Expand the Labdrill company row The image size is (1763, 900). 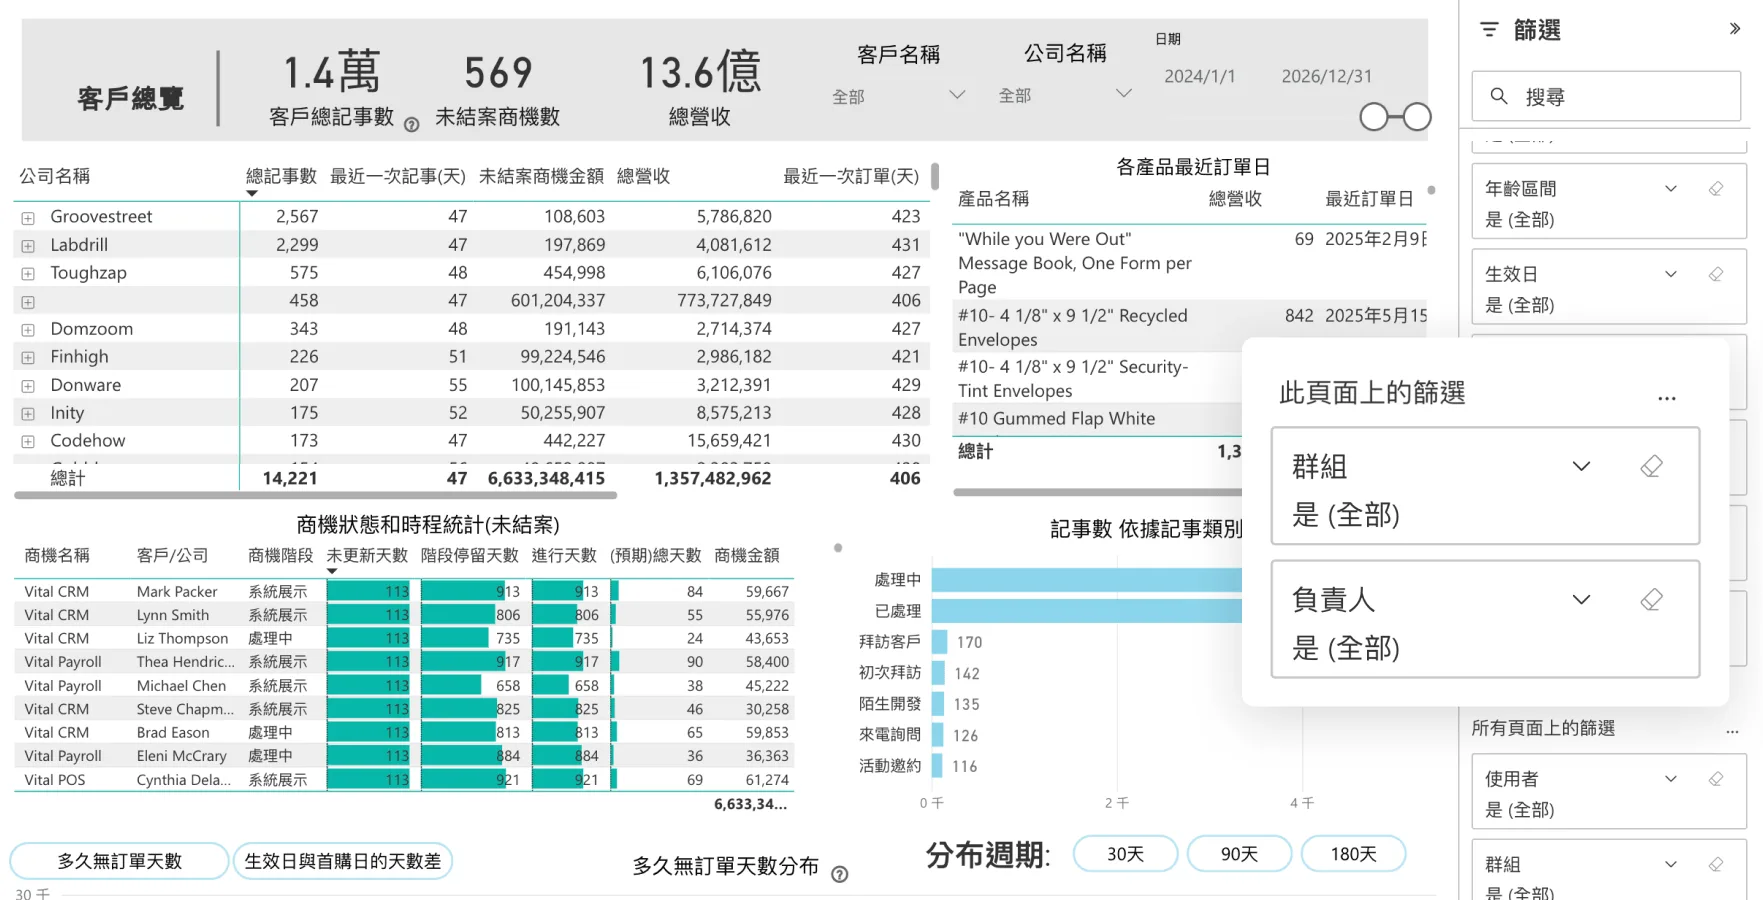pyautogui.click(x=28, y=246)
